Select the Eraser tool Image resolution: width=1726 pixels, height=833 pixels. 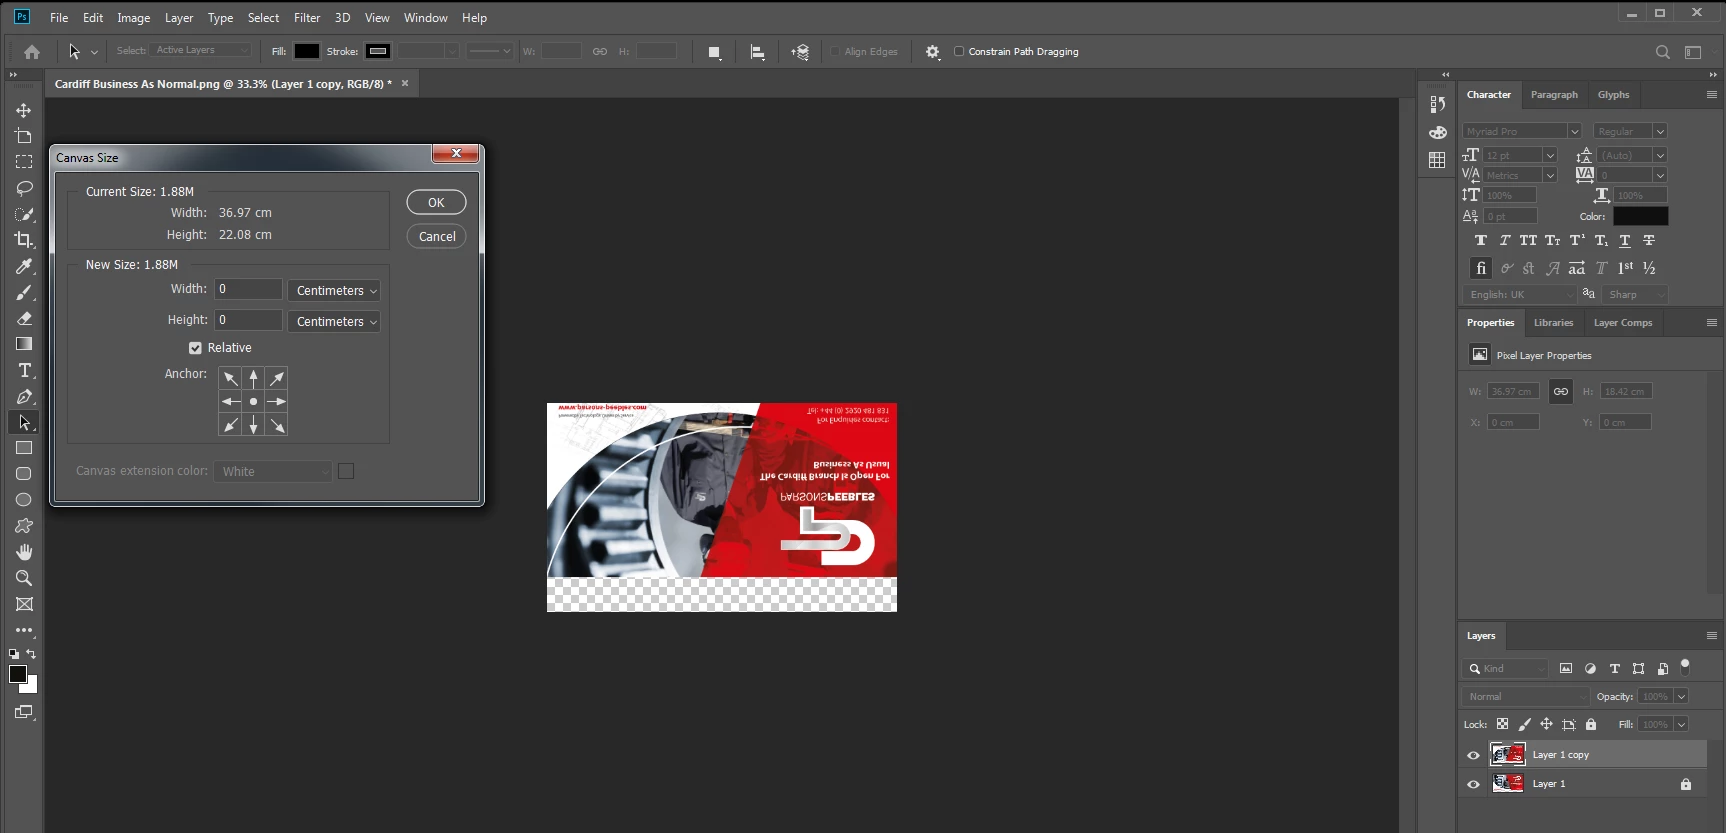(24, 318)
